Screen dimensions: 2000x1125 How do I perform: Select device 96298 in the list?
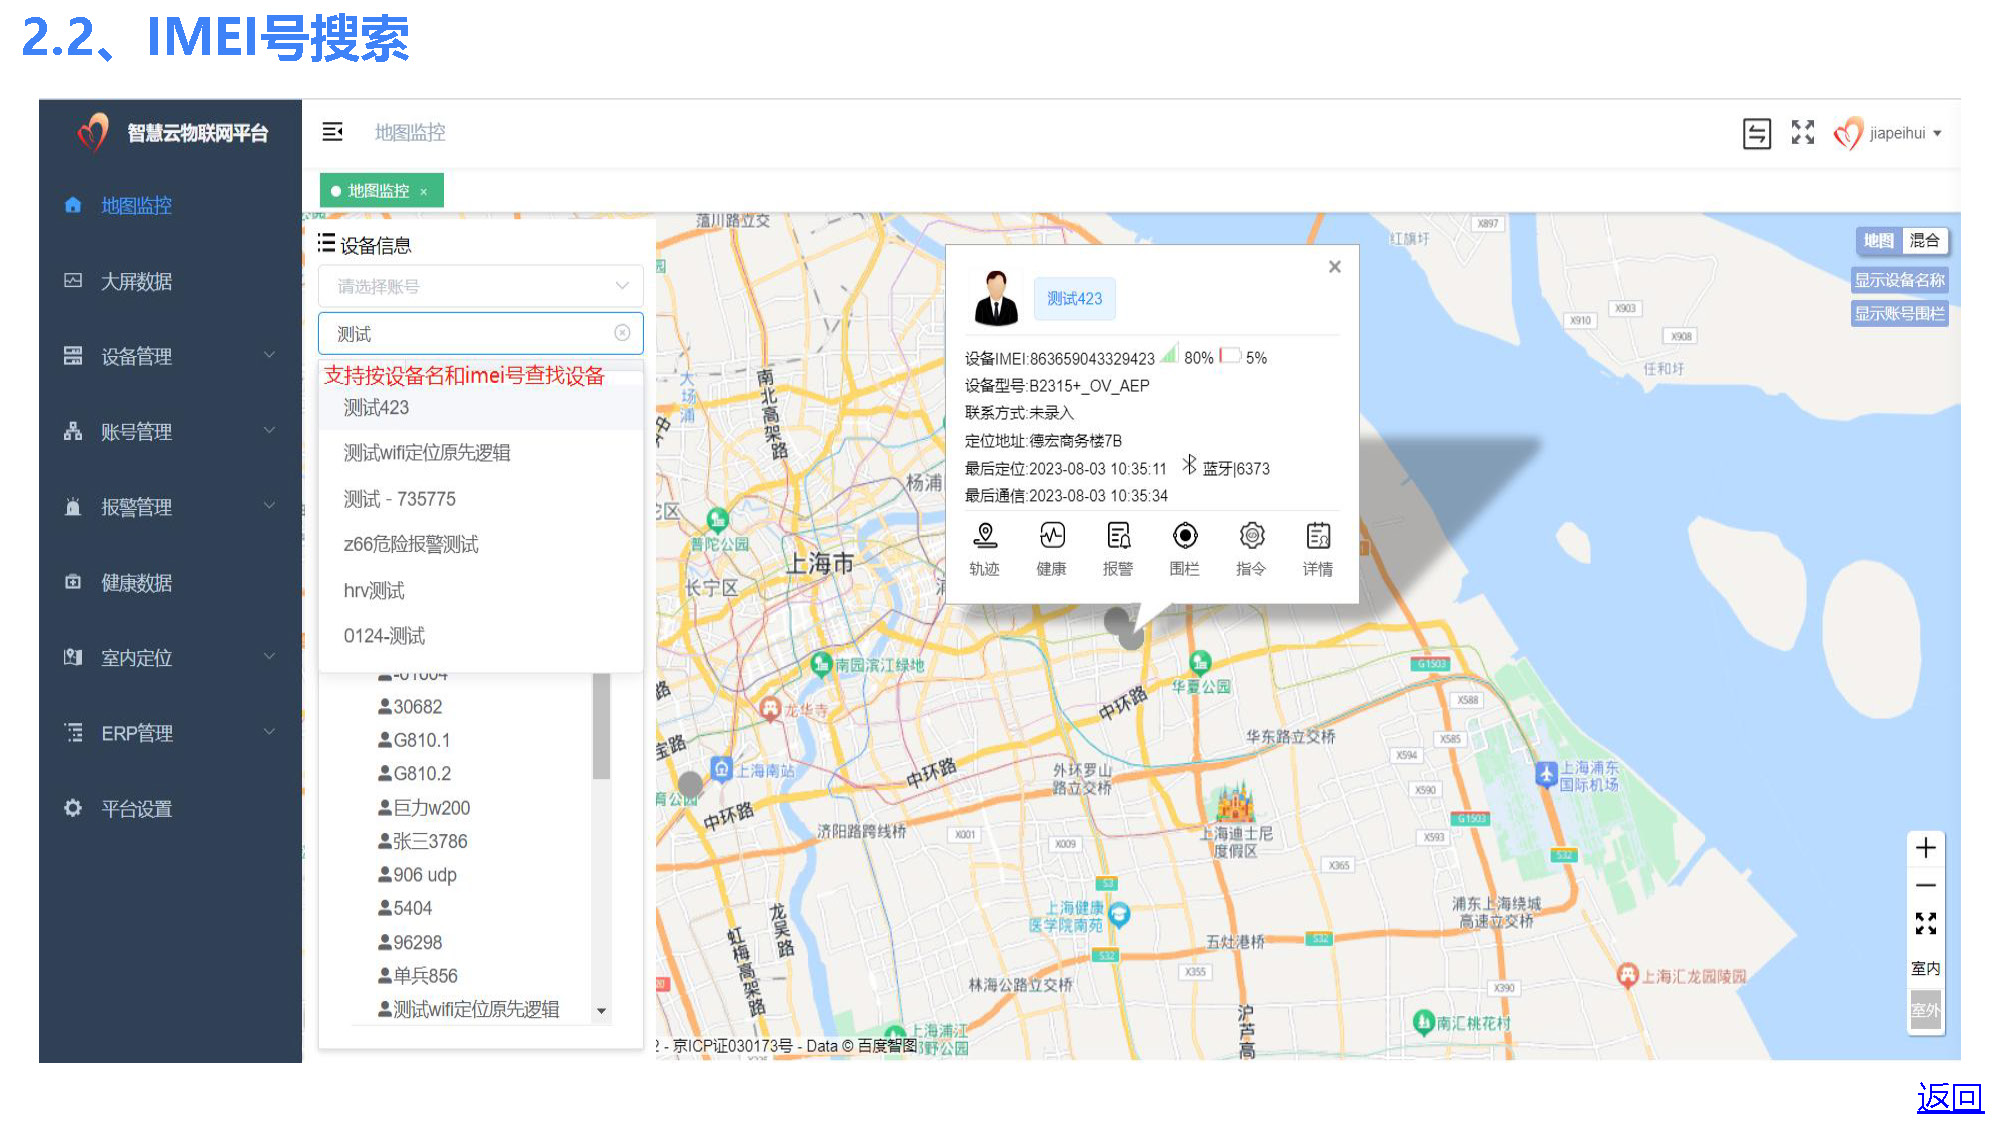410,943
